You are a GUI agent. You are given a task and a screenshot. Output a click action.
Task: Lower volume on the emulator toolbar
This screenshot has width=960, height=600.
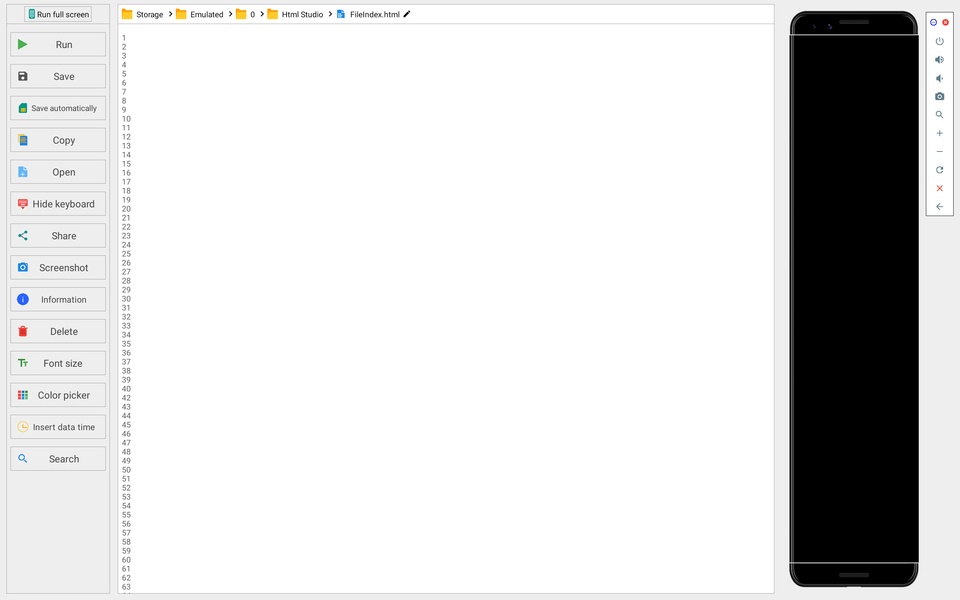(939, 78)
